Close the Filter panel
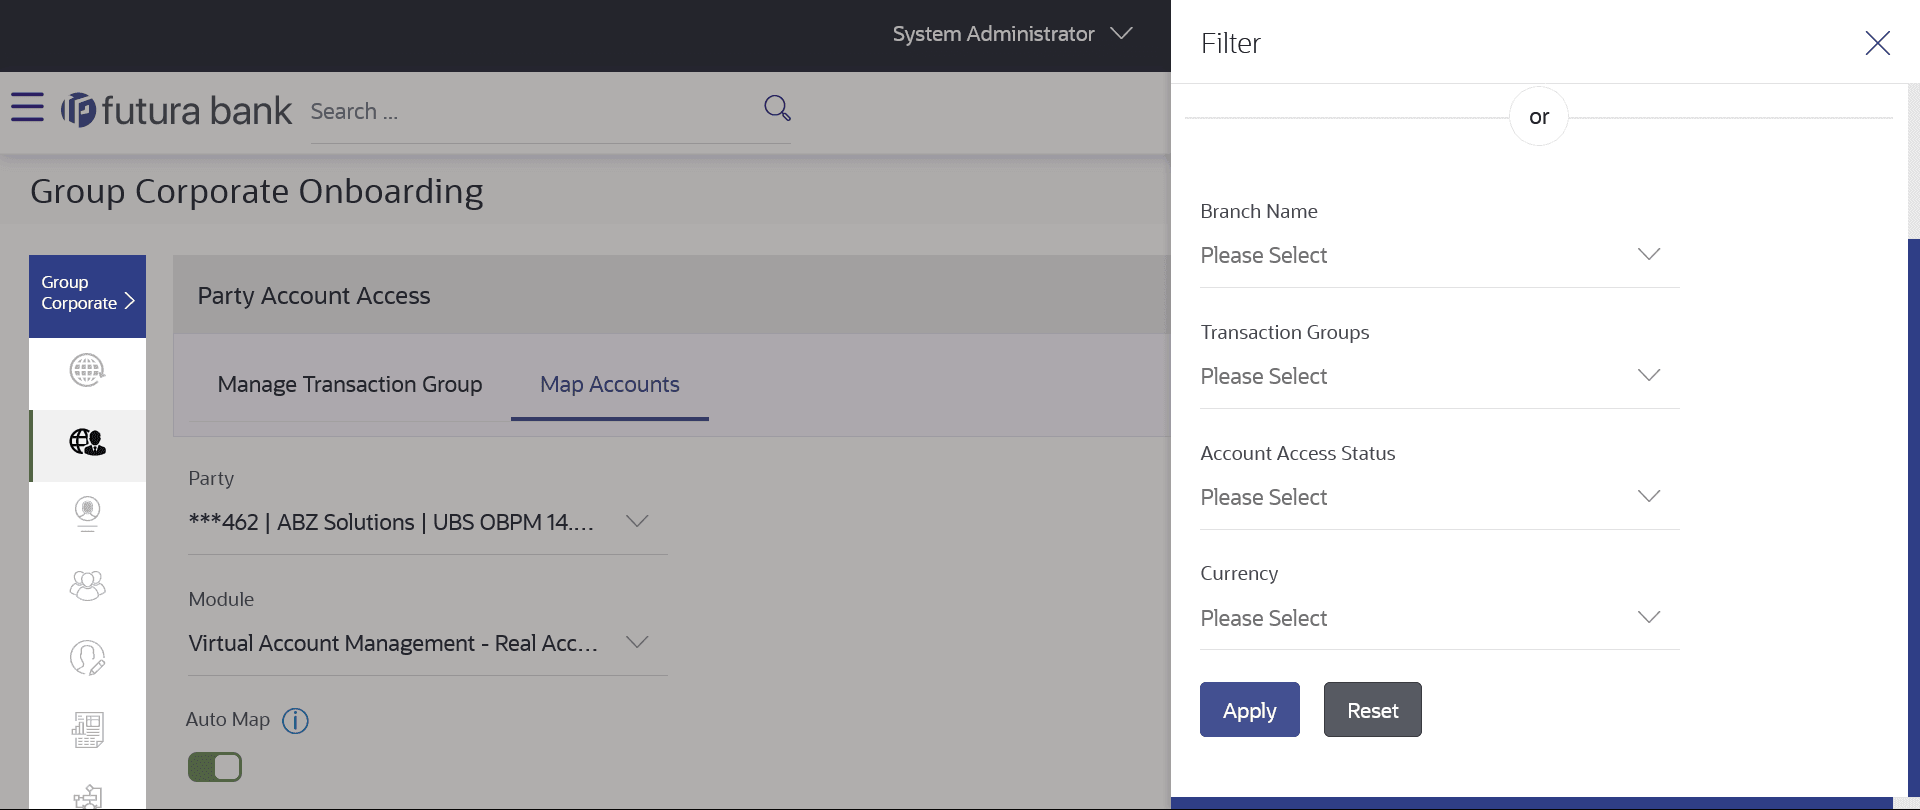The image size is (1920, 810). (x=1877, y=43)
